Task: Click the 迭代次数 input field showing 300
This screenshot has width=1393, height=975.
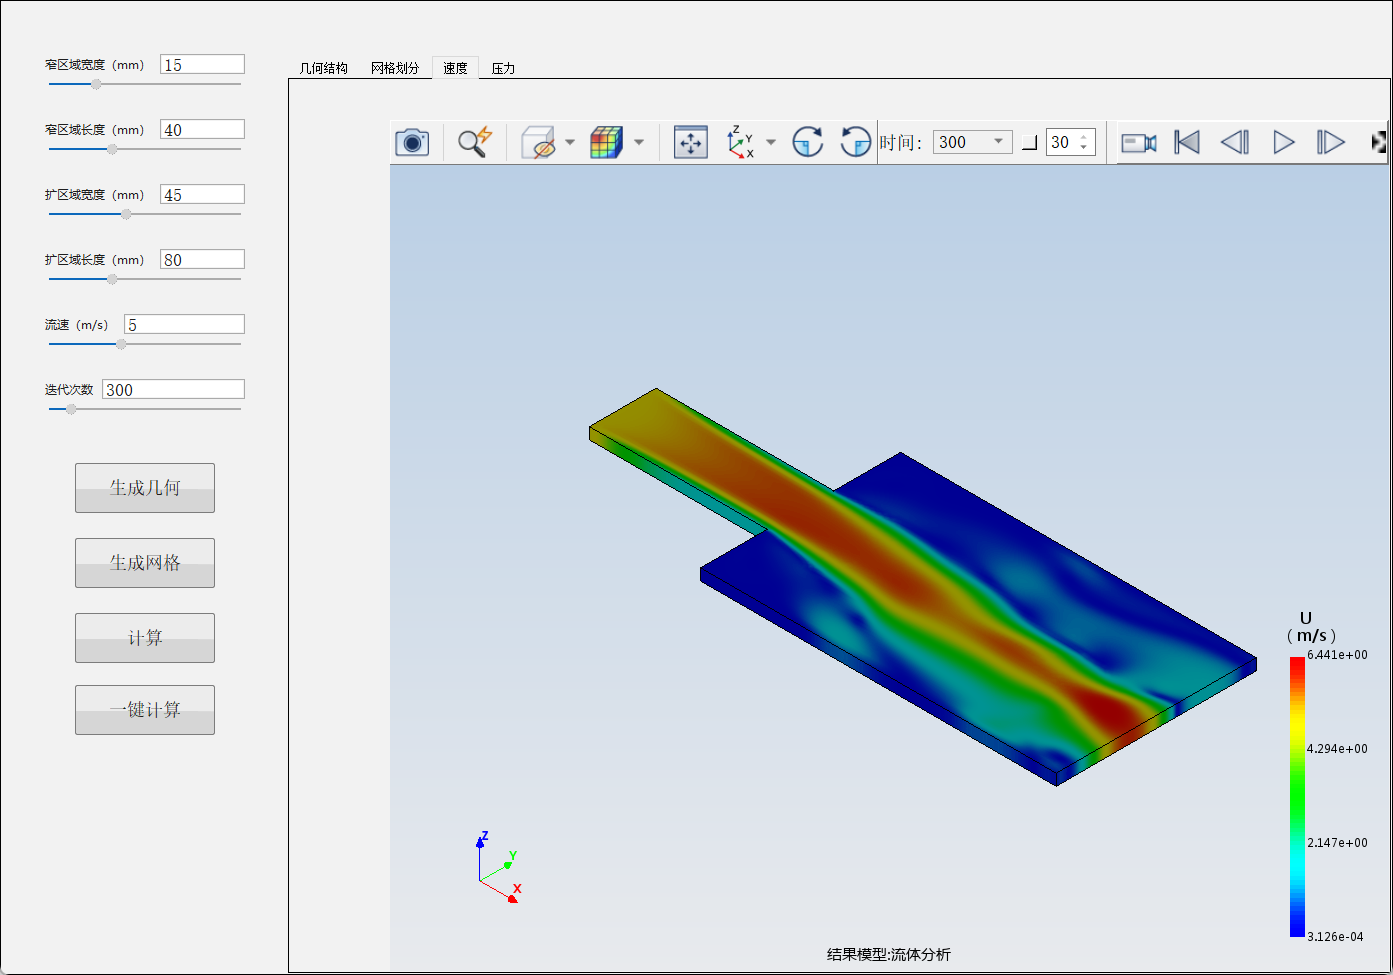Action: (x=173, y=389)
